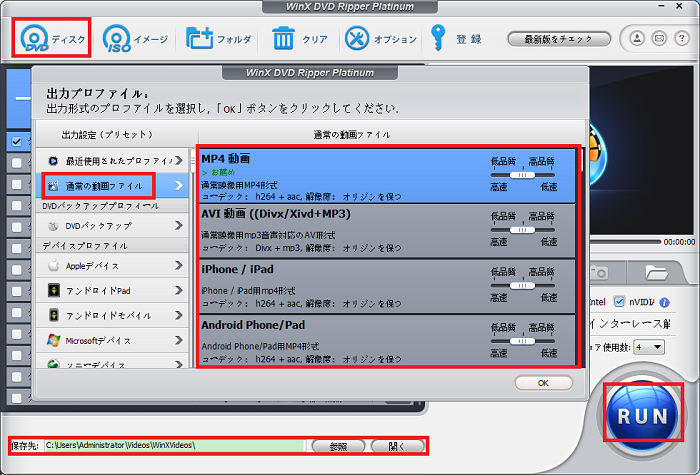Open help via the question mark icon
This screenshot has height=475, width=700.
coord(681,38)
